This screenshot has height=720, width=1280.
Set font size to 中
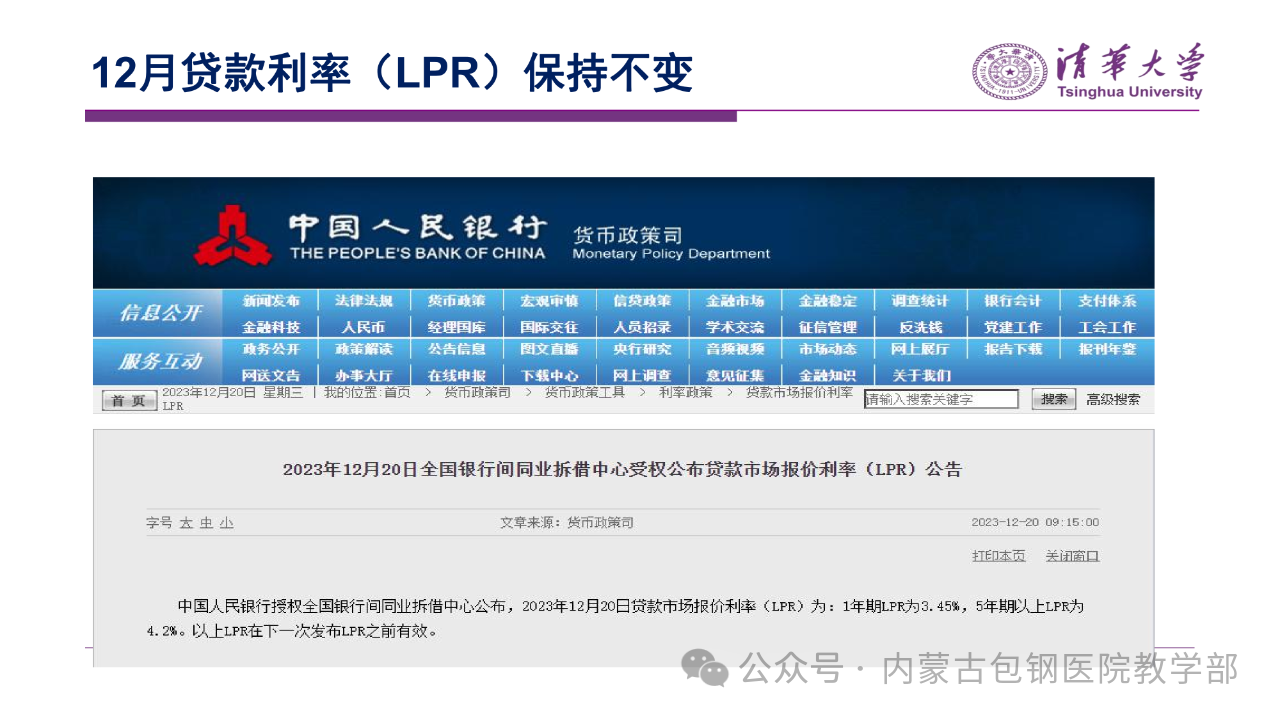click(206, 523)
